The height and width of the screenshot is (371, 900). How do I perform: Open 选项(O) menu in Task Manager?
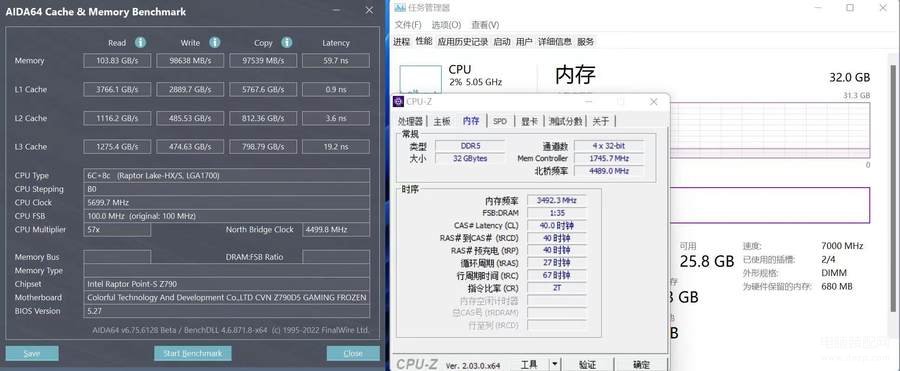pos(447,25)
